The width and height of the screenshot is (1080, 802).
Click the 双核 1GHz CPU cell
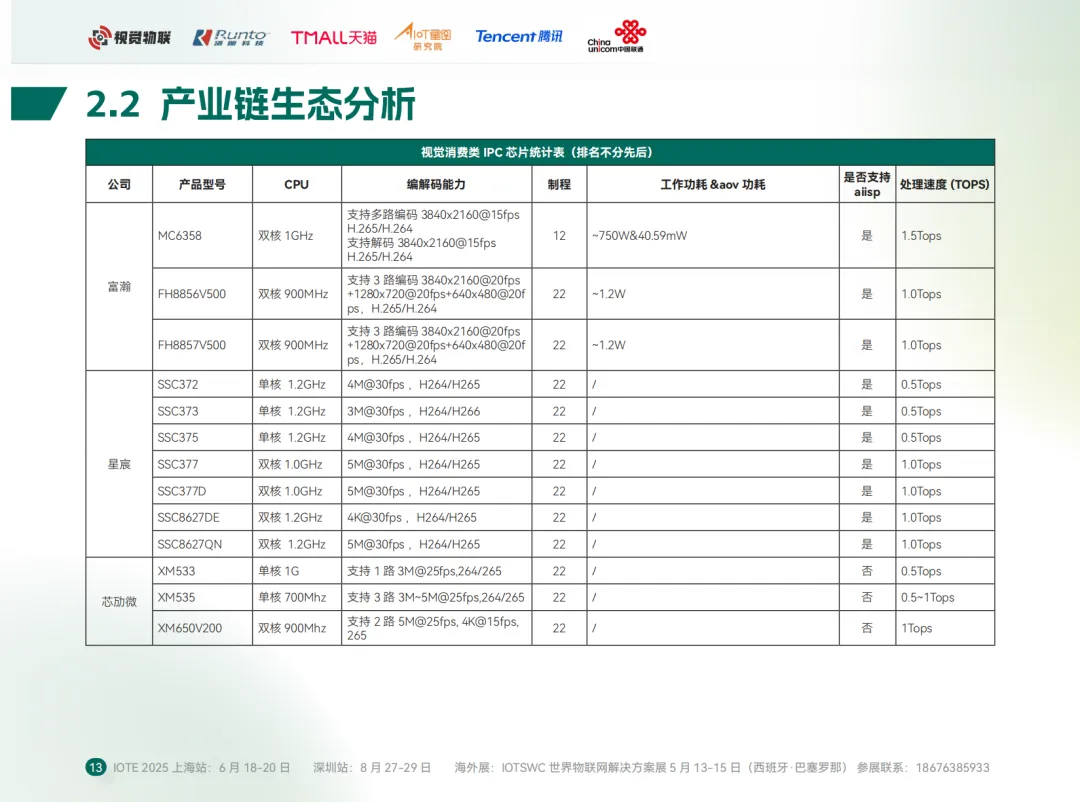pos(297,236)
